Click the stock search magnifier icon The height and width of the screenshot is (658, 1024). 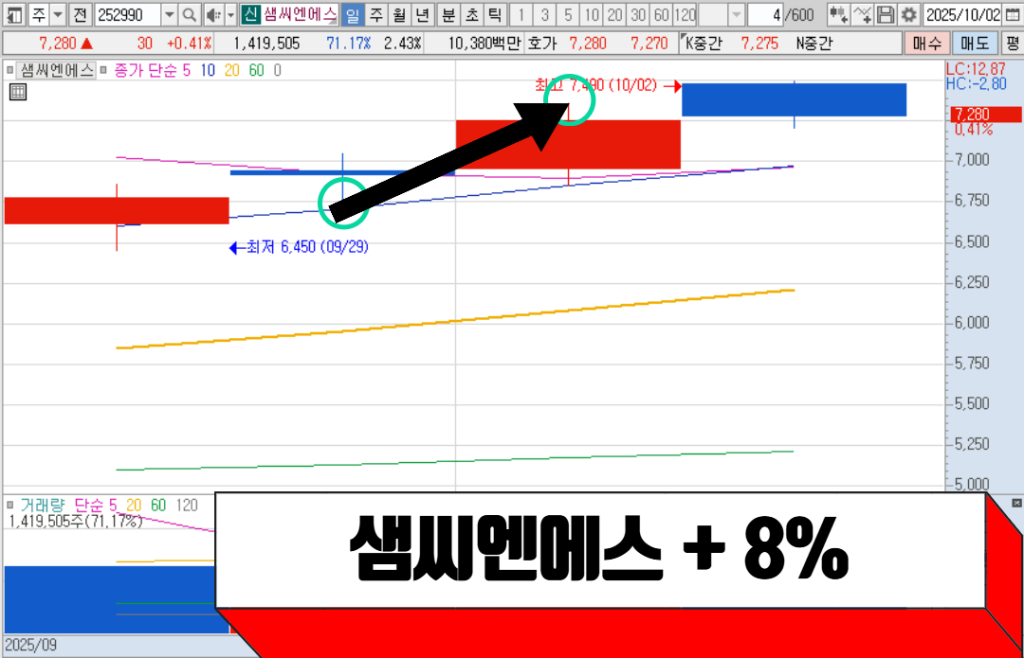188,15
